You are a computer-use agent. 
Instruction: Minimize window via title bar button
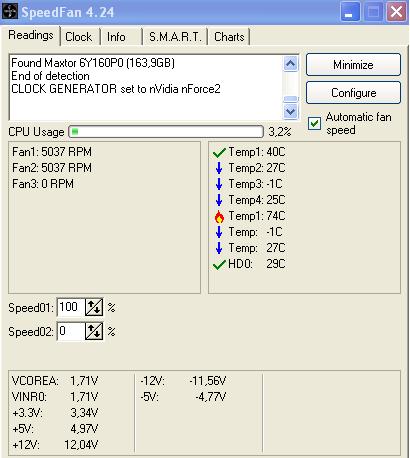coord(350,12)
